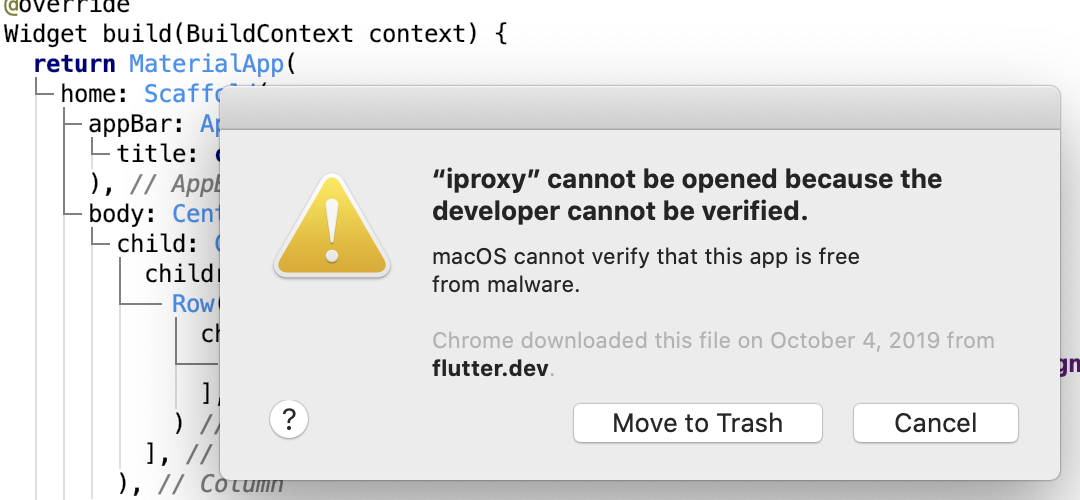Viewport: 1080px width, 500px height.
Task: Click the // Column closing comment
Action: click(226, 484)
